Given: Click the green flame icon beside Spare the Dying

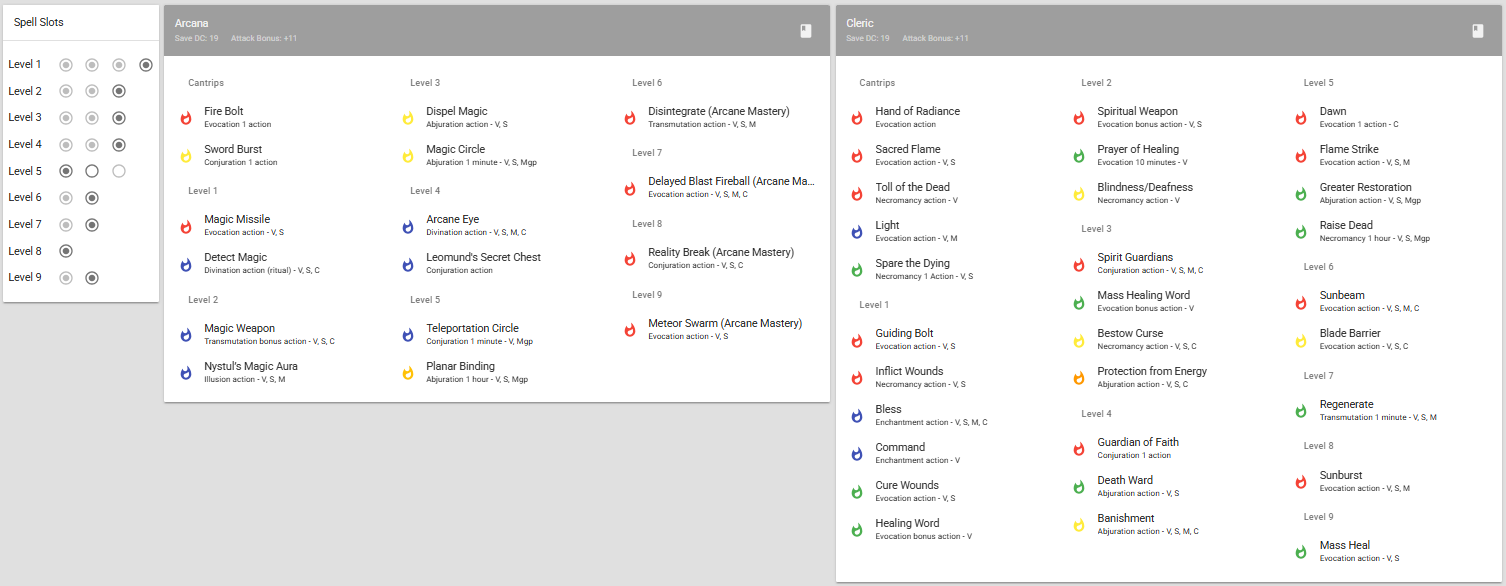Looking at the screenshot, I should (856, 270).
